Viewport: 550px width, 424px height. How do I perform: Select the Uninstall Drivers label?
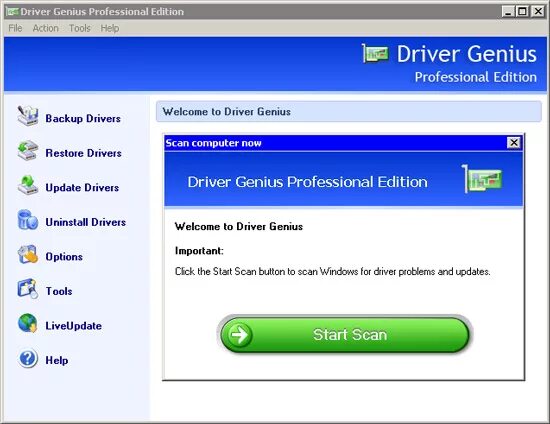pos(86,222)
